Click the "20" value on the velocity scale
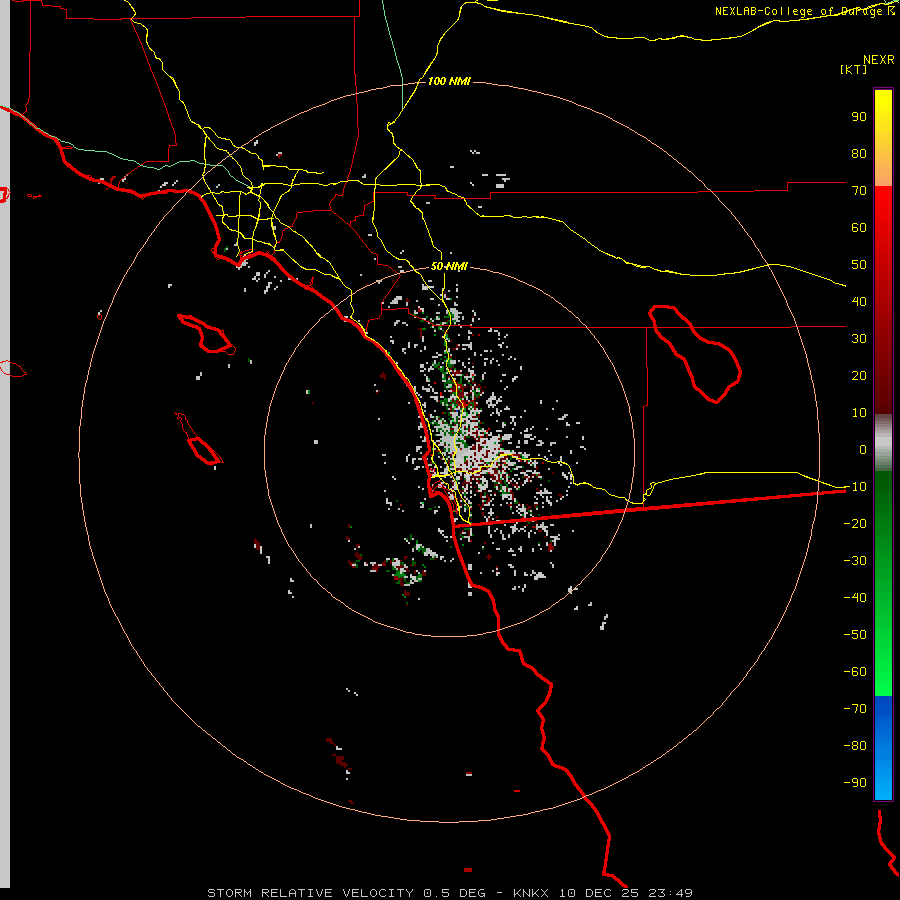Screen dimensions: 900x900 coord(859,375)
